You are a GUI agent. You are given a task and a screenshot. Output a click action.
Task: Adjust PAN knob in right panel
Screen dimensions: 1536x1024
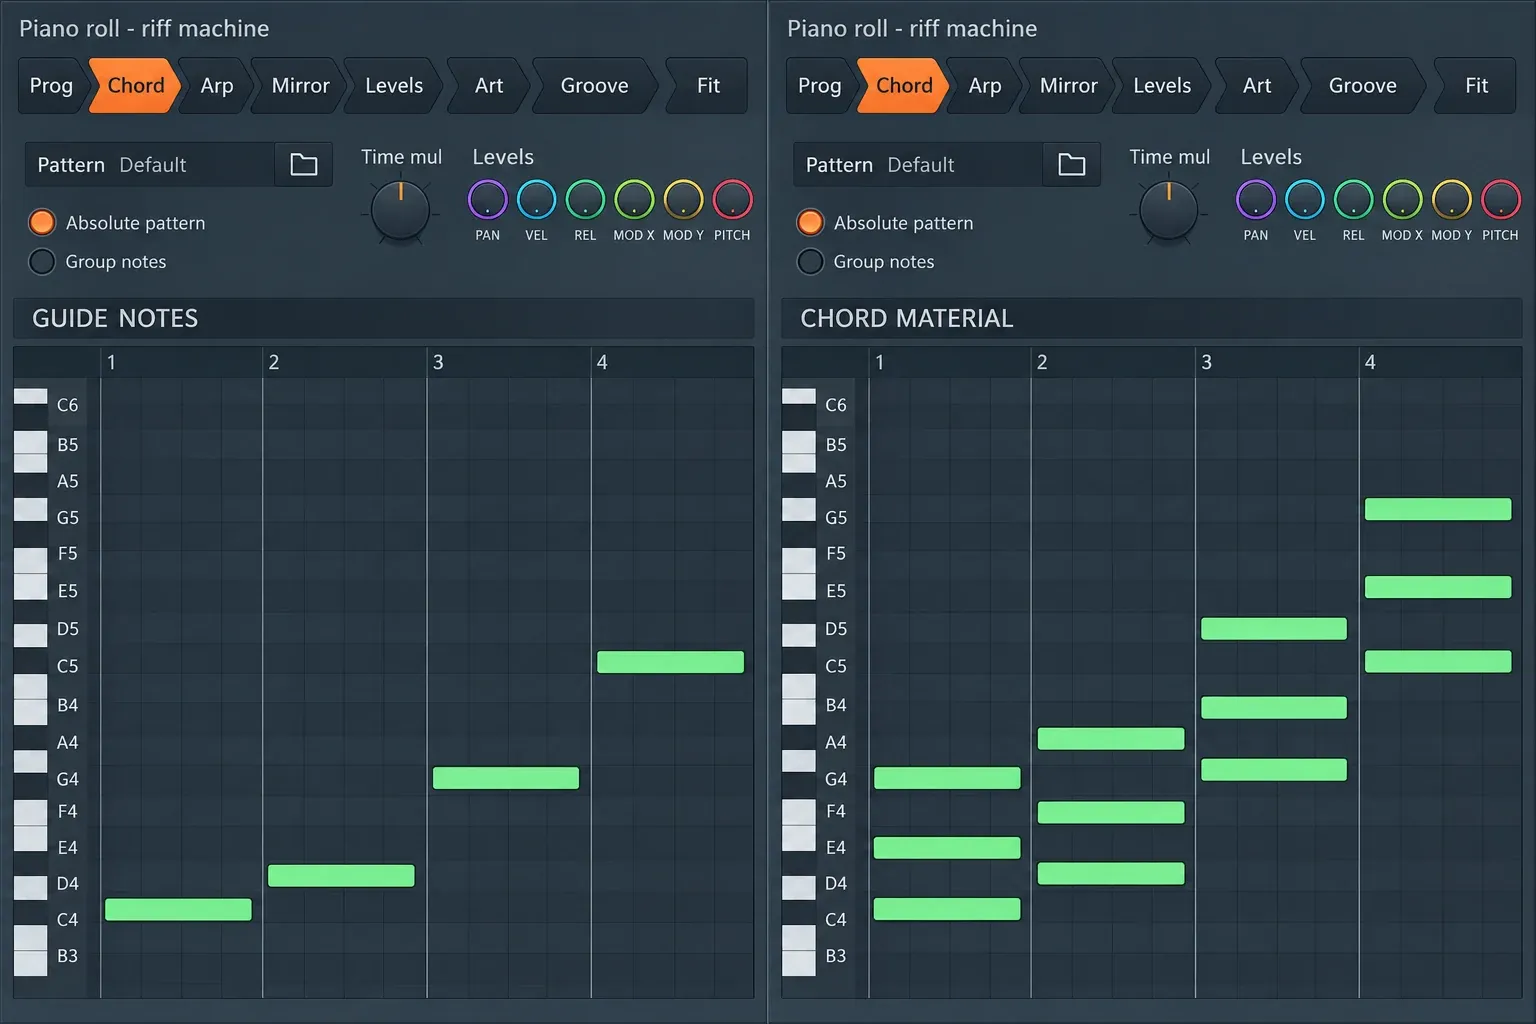tap(1255, 200)
